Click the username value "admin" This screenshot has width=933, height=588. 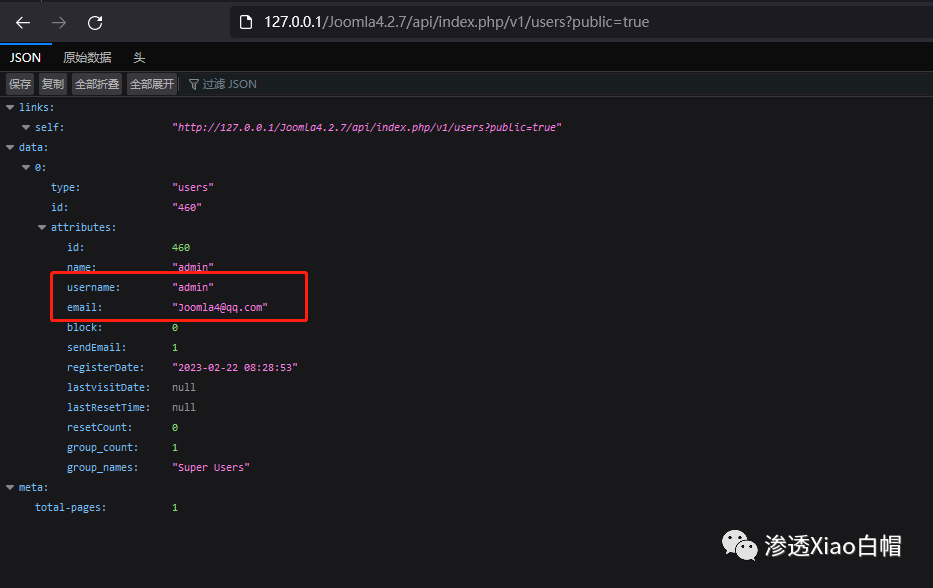[x=193, y=287]
